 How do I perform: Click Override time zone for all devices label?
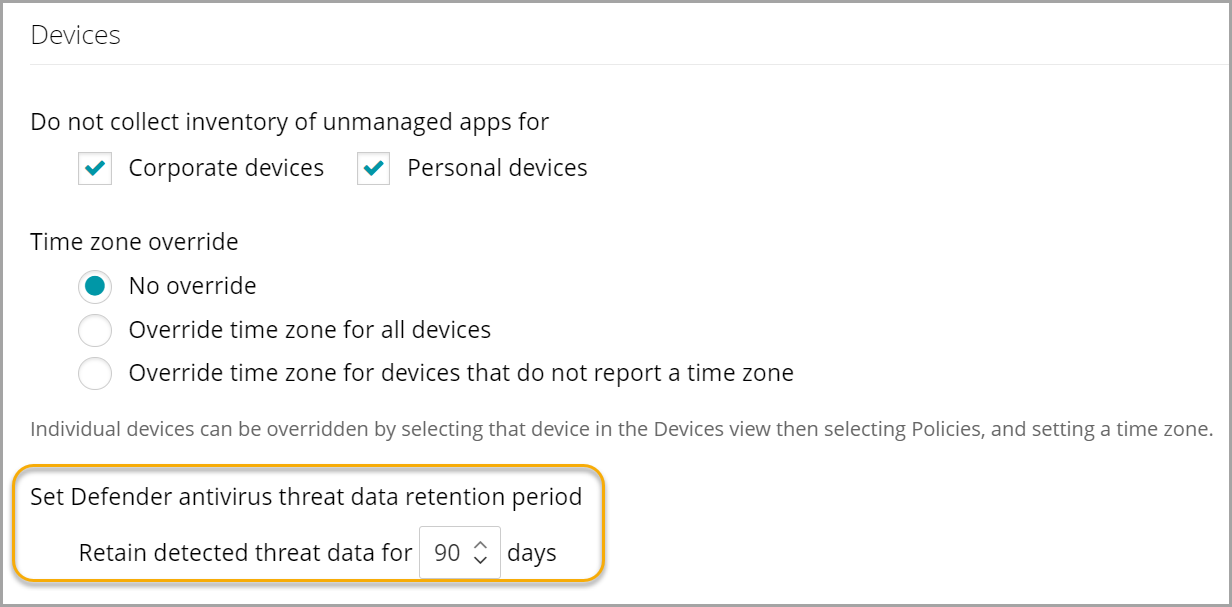(x=309, y=330)
